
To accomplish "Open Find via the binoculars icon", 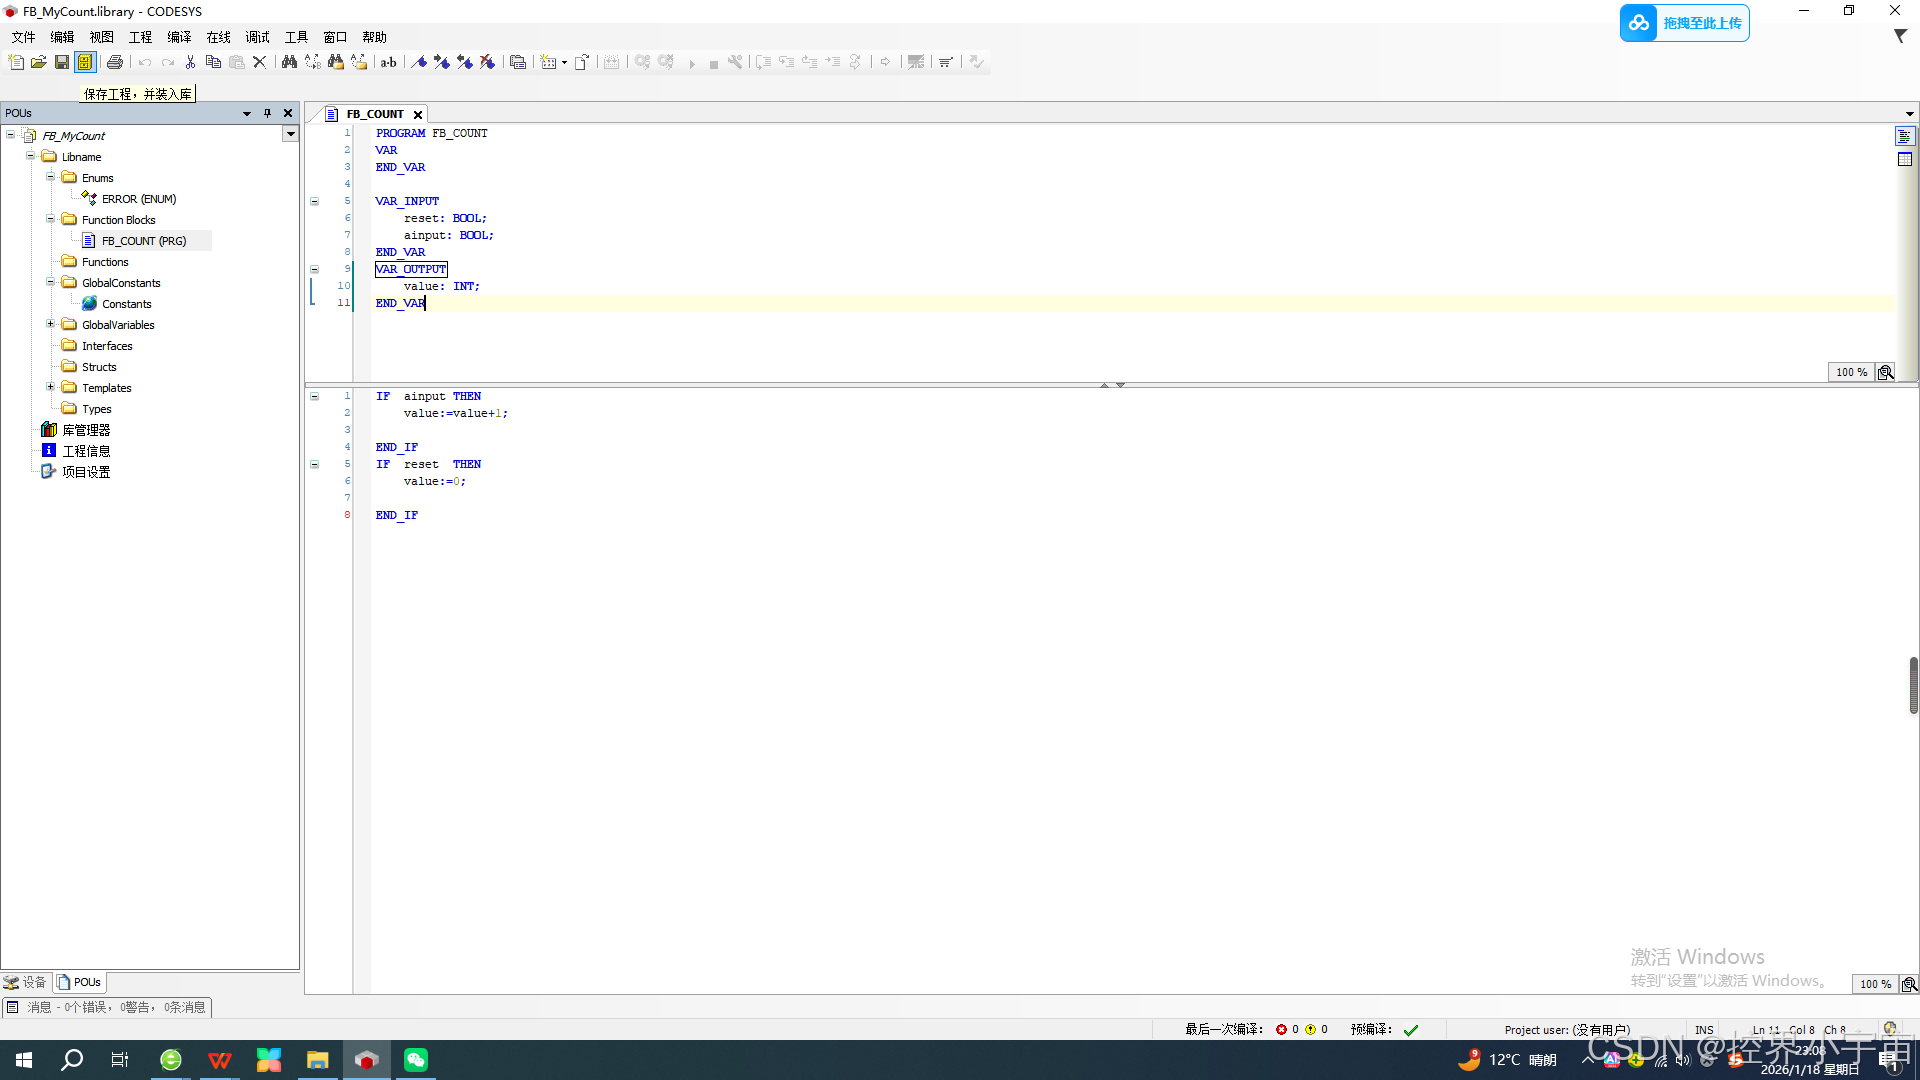I will [289, 62].
